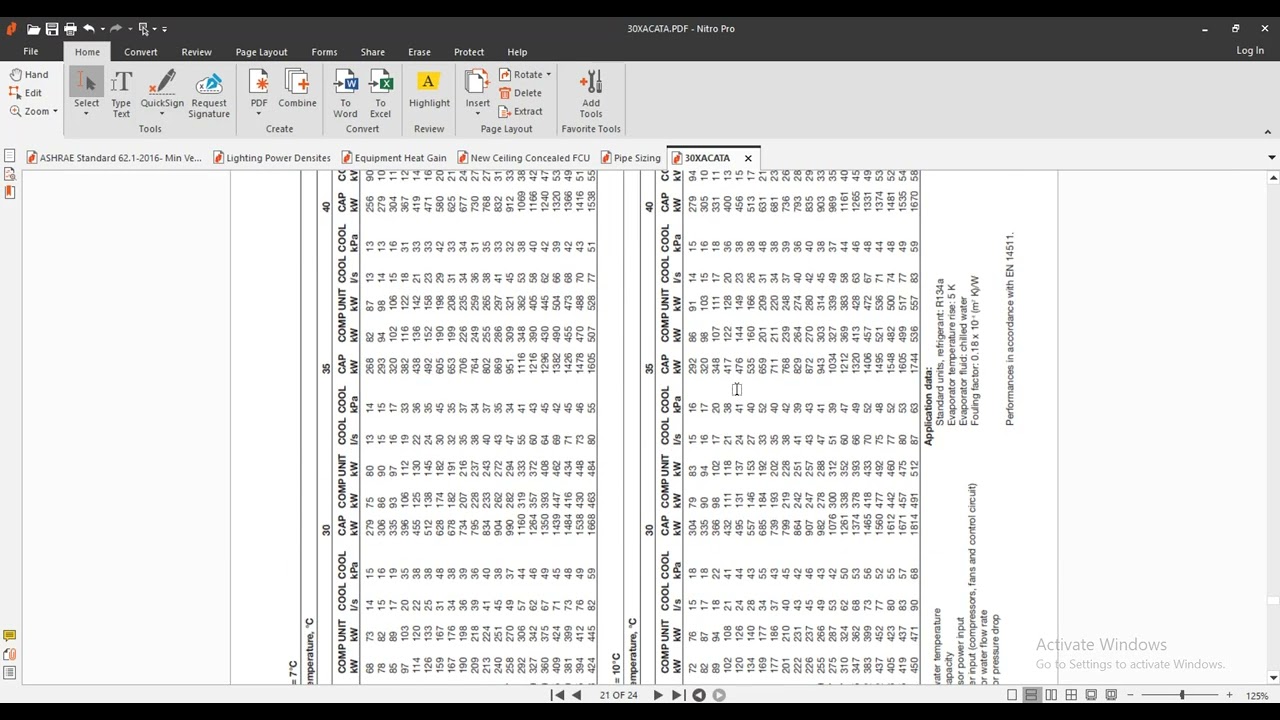Switch to the Convert ribbon tab
1280x720 pixels.
pyautogui.click(x=141, y=52)
